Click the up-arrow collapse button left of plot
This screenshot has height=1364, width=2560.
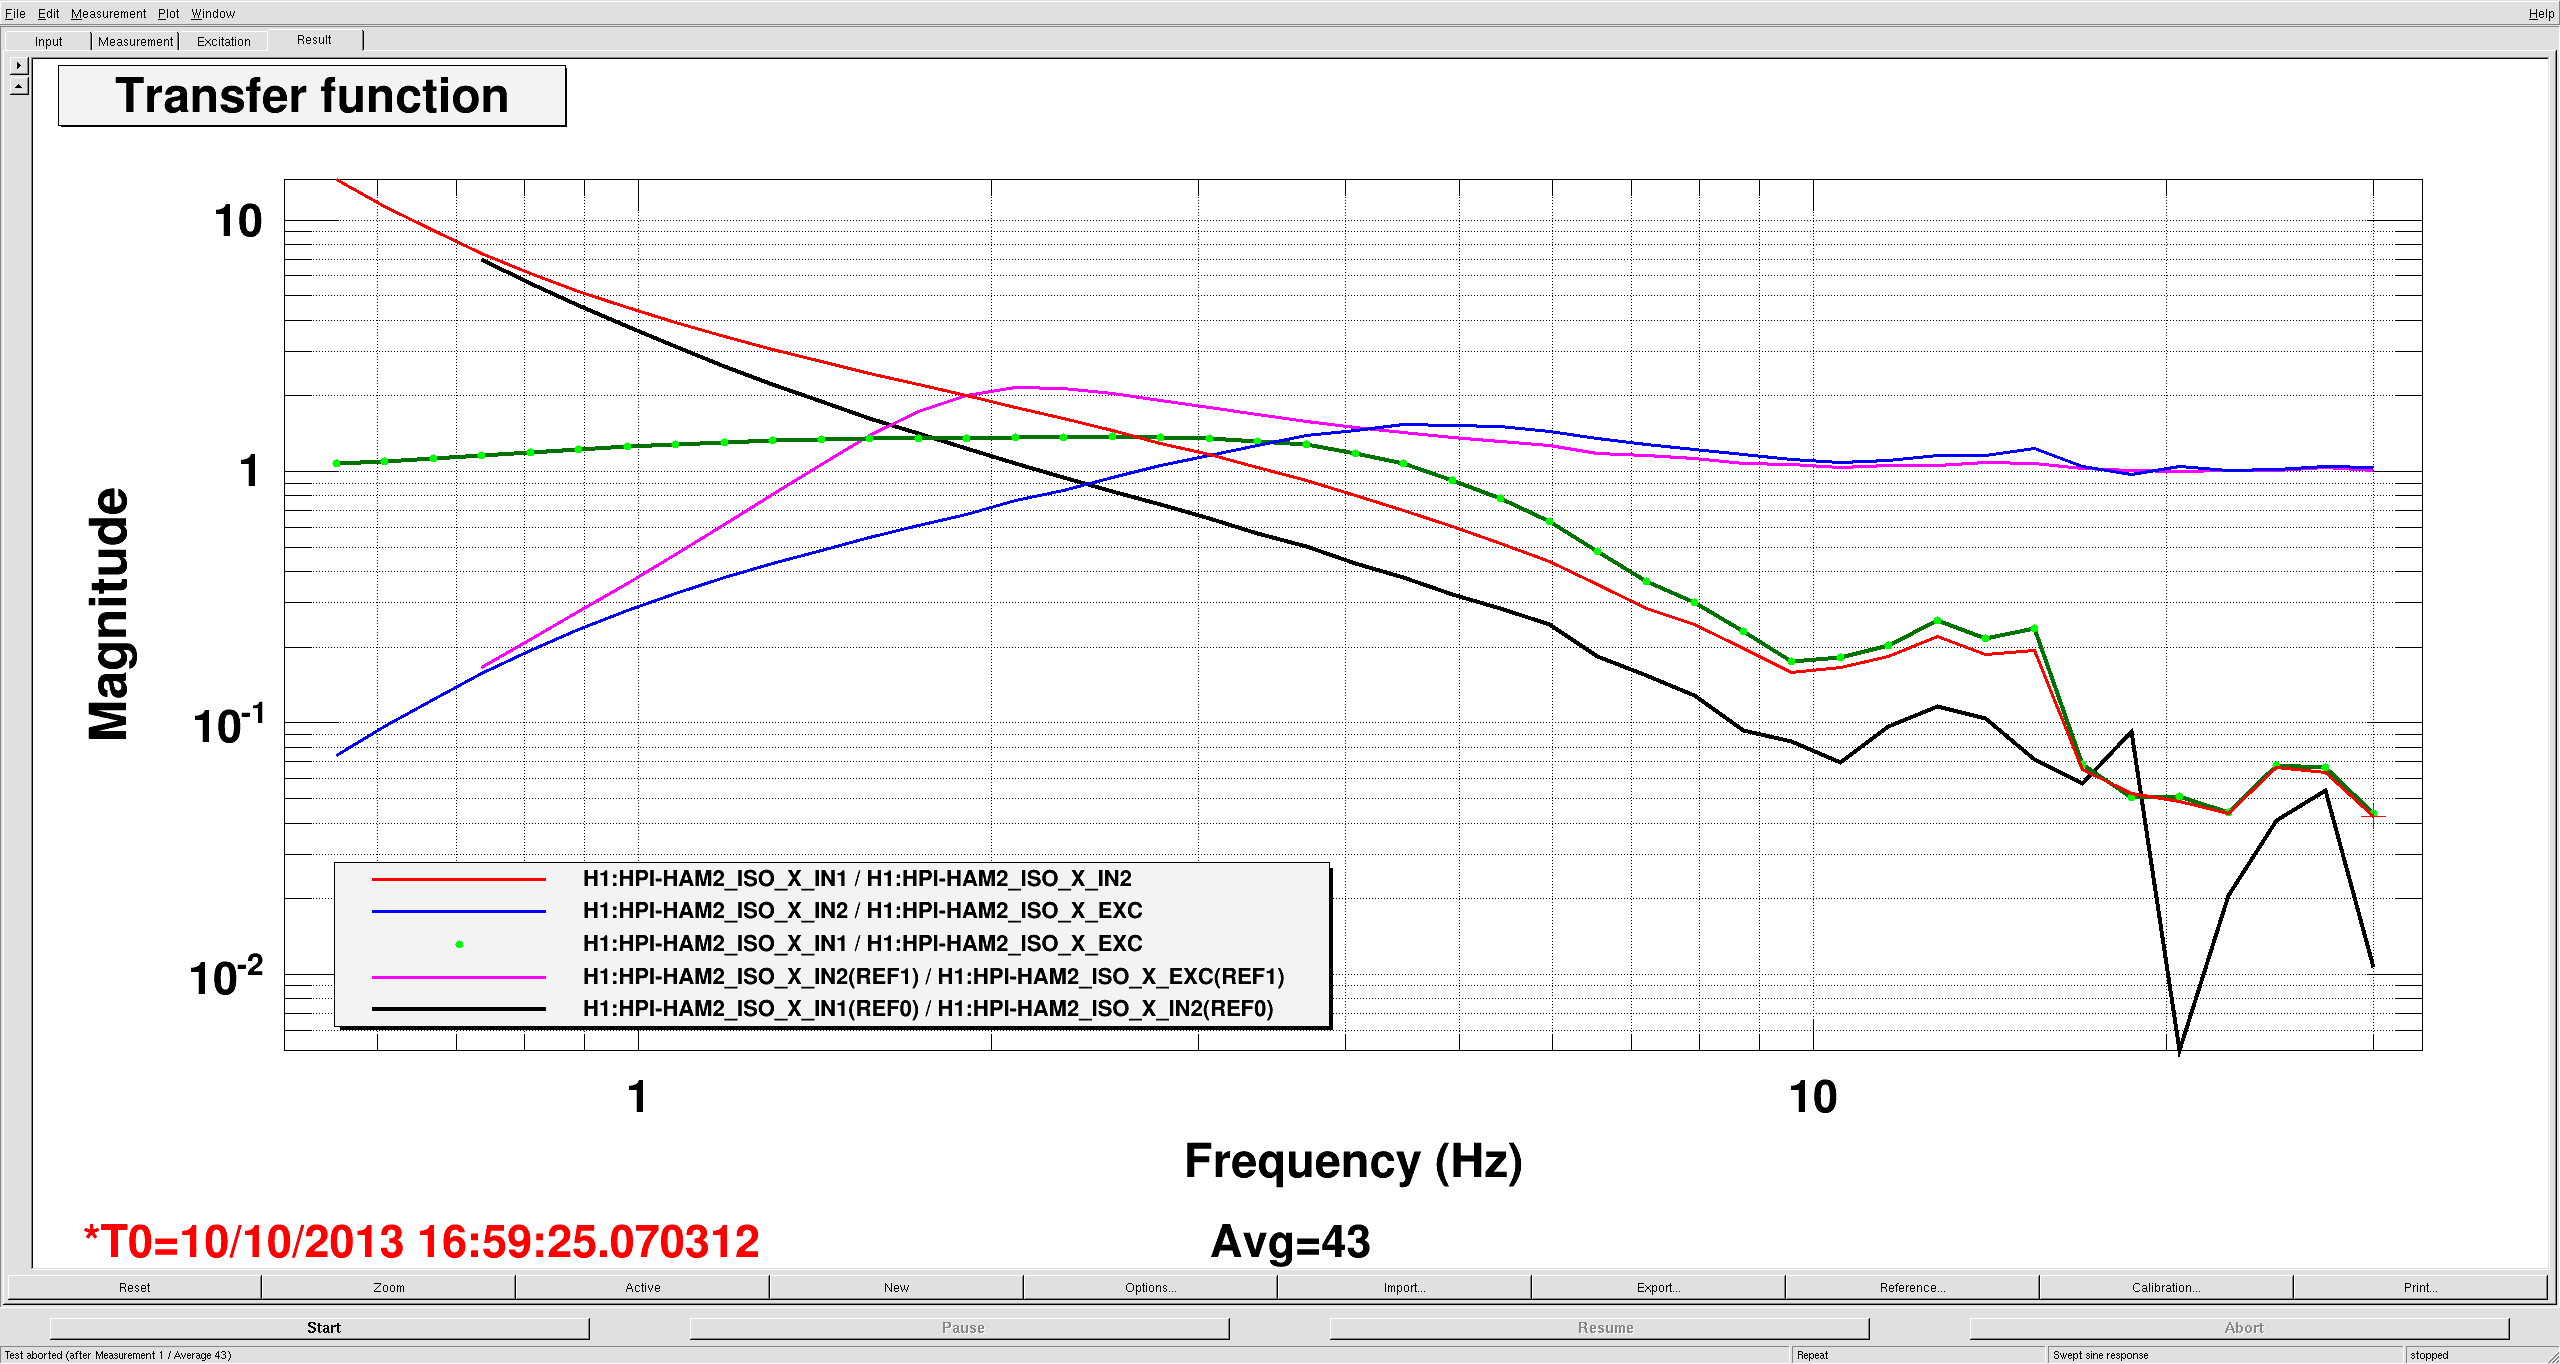click(x=18, y=87)
